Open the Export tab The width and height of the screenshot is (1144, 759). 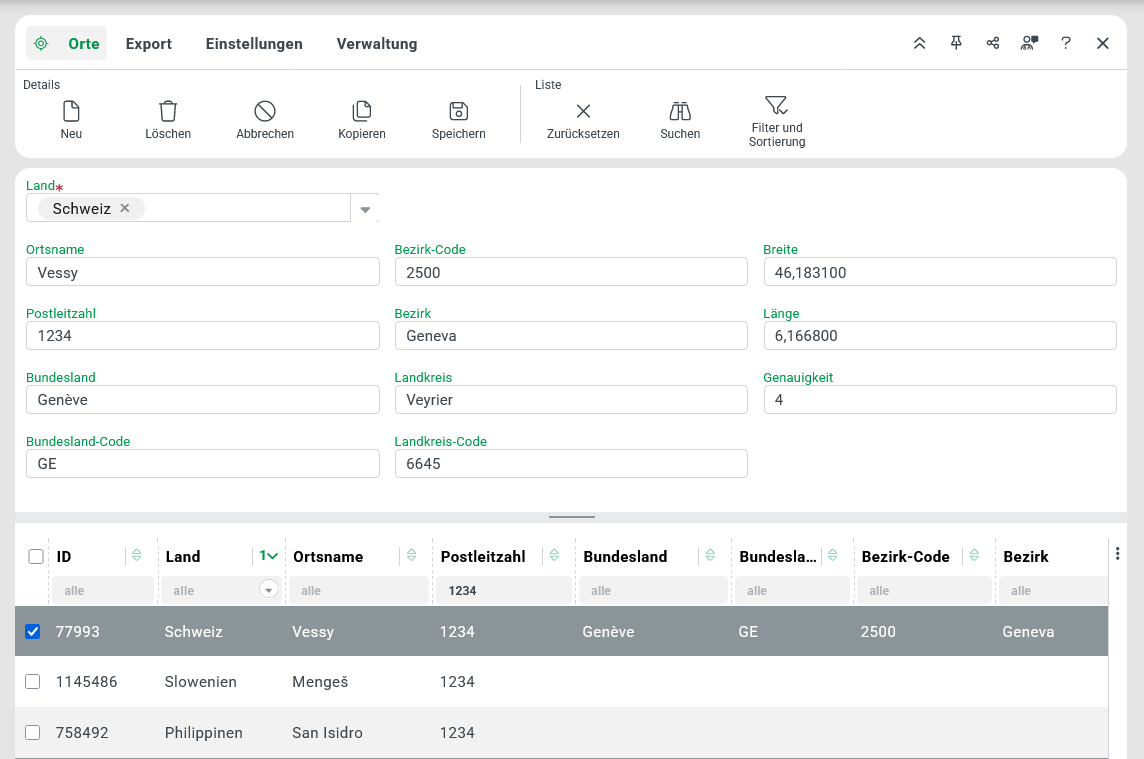149,44
